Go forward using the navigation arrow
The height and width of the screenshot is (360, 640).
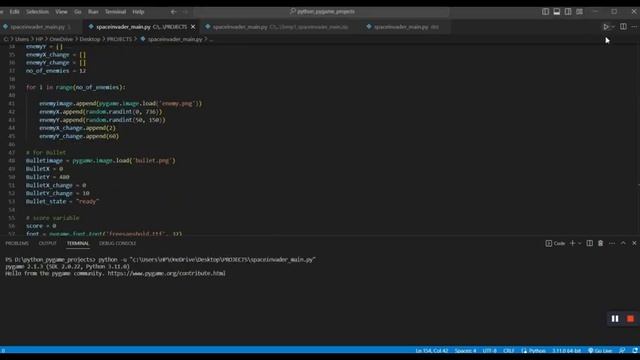point(185,12)
